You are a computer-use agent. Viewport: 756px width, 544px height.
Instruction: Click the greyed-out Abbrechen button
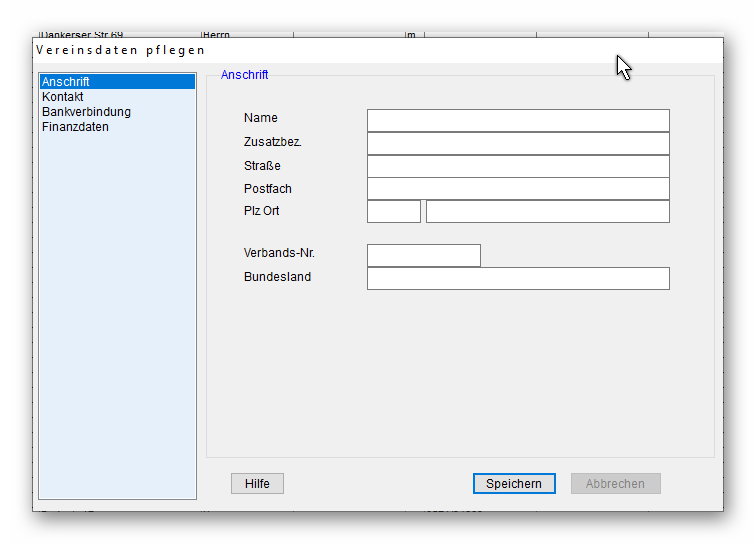click(615, 484)
